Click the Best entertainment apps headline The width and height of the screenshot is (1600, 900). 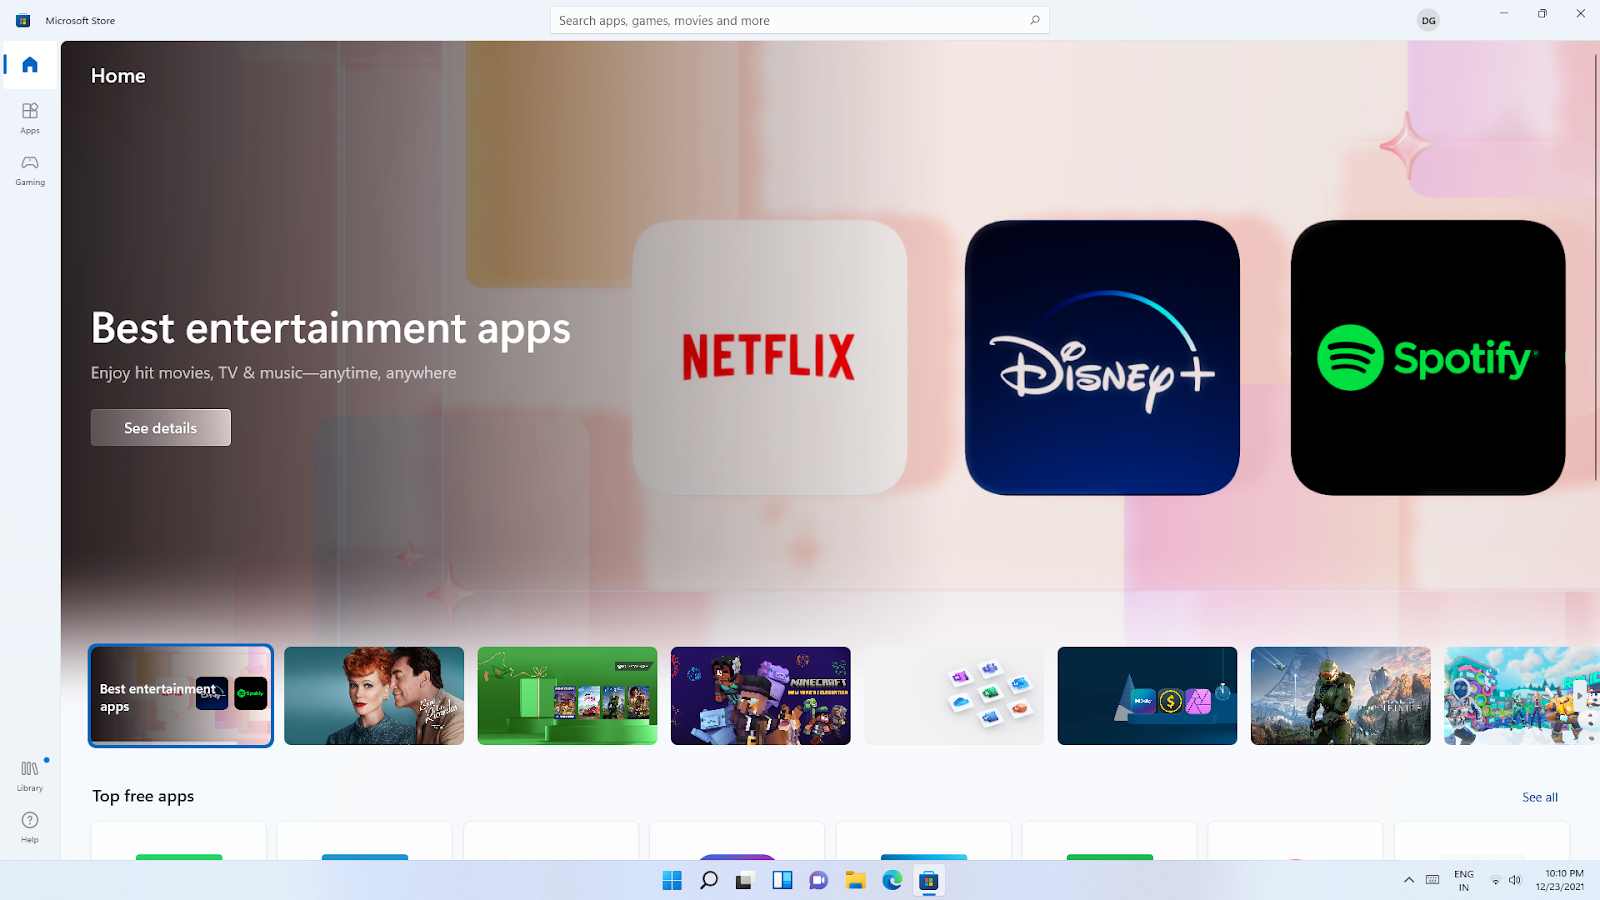[331, 329]
